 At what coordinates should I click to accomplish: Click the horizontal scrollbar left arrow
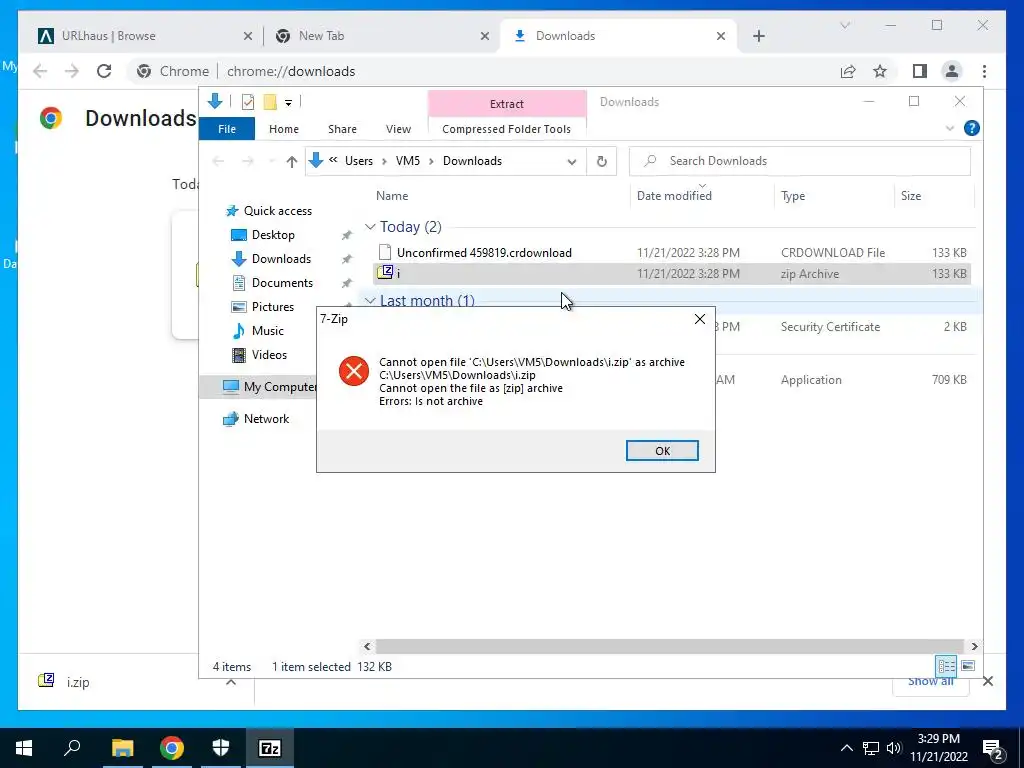pyautogui.click(x=367, y=647)
